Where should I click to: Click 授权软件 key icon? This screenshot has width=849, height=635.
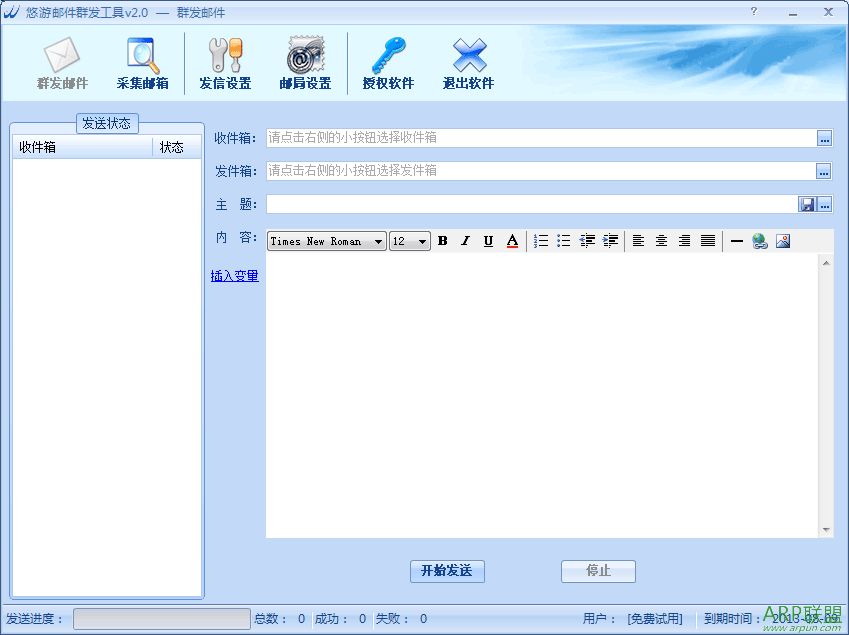[x=388, y=64]
